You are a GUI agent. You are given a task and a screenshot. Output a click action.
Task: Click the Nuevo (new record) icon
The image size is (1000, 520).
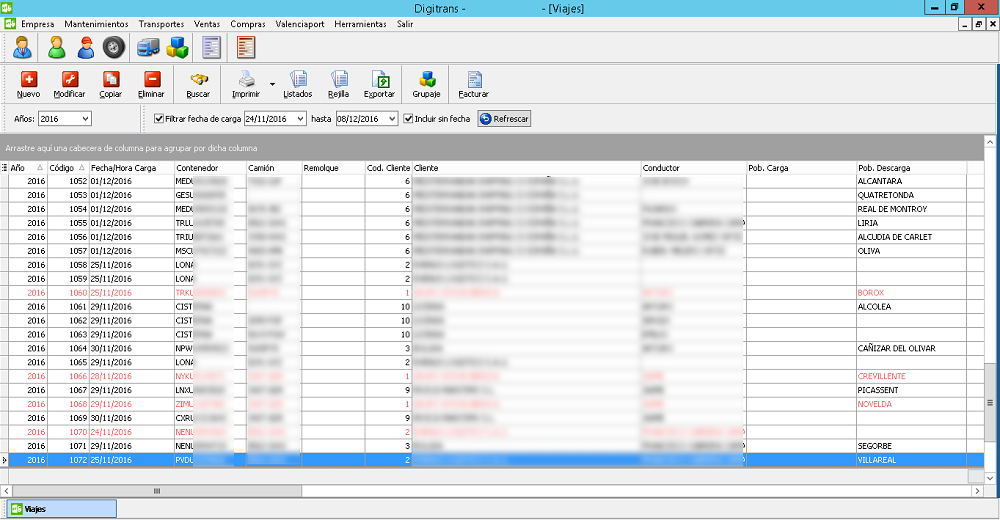pos(28,80)
